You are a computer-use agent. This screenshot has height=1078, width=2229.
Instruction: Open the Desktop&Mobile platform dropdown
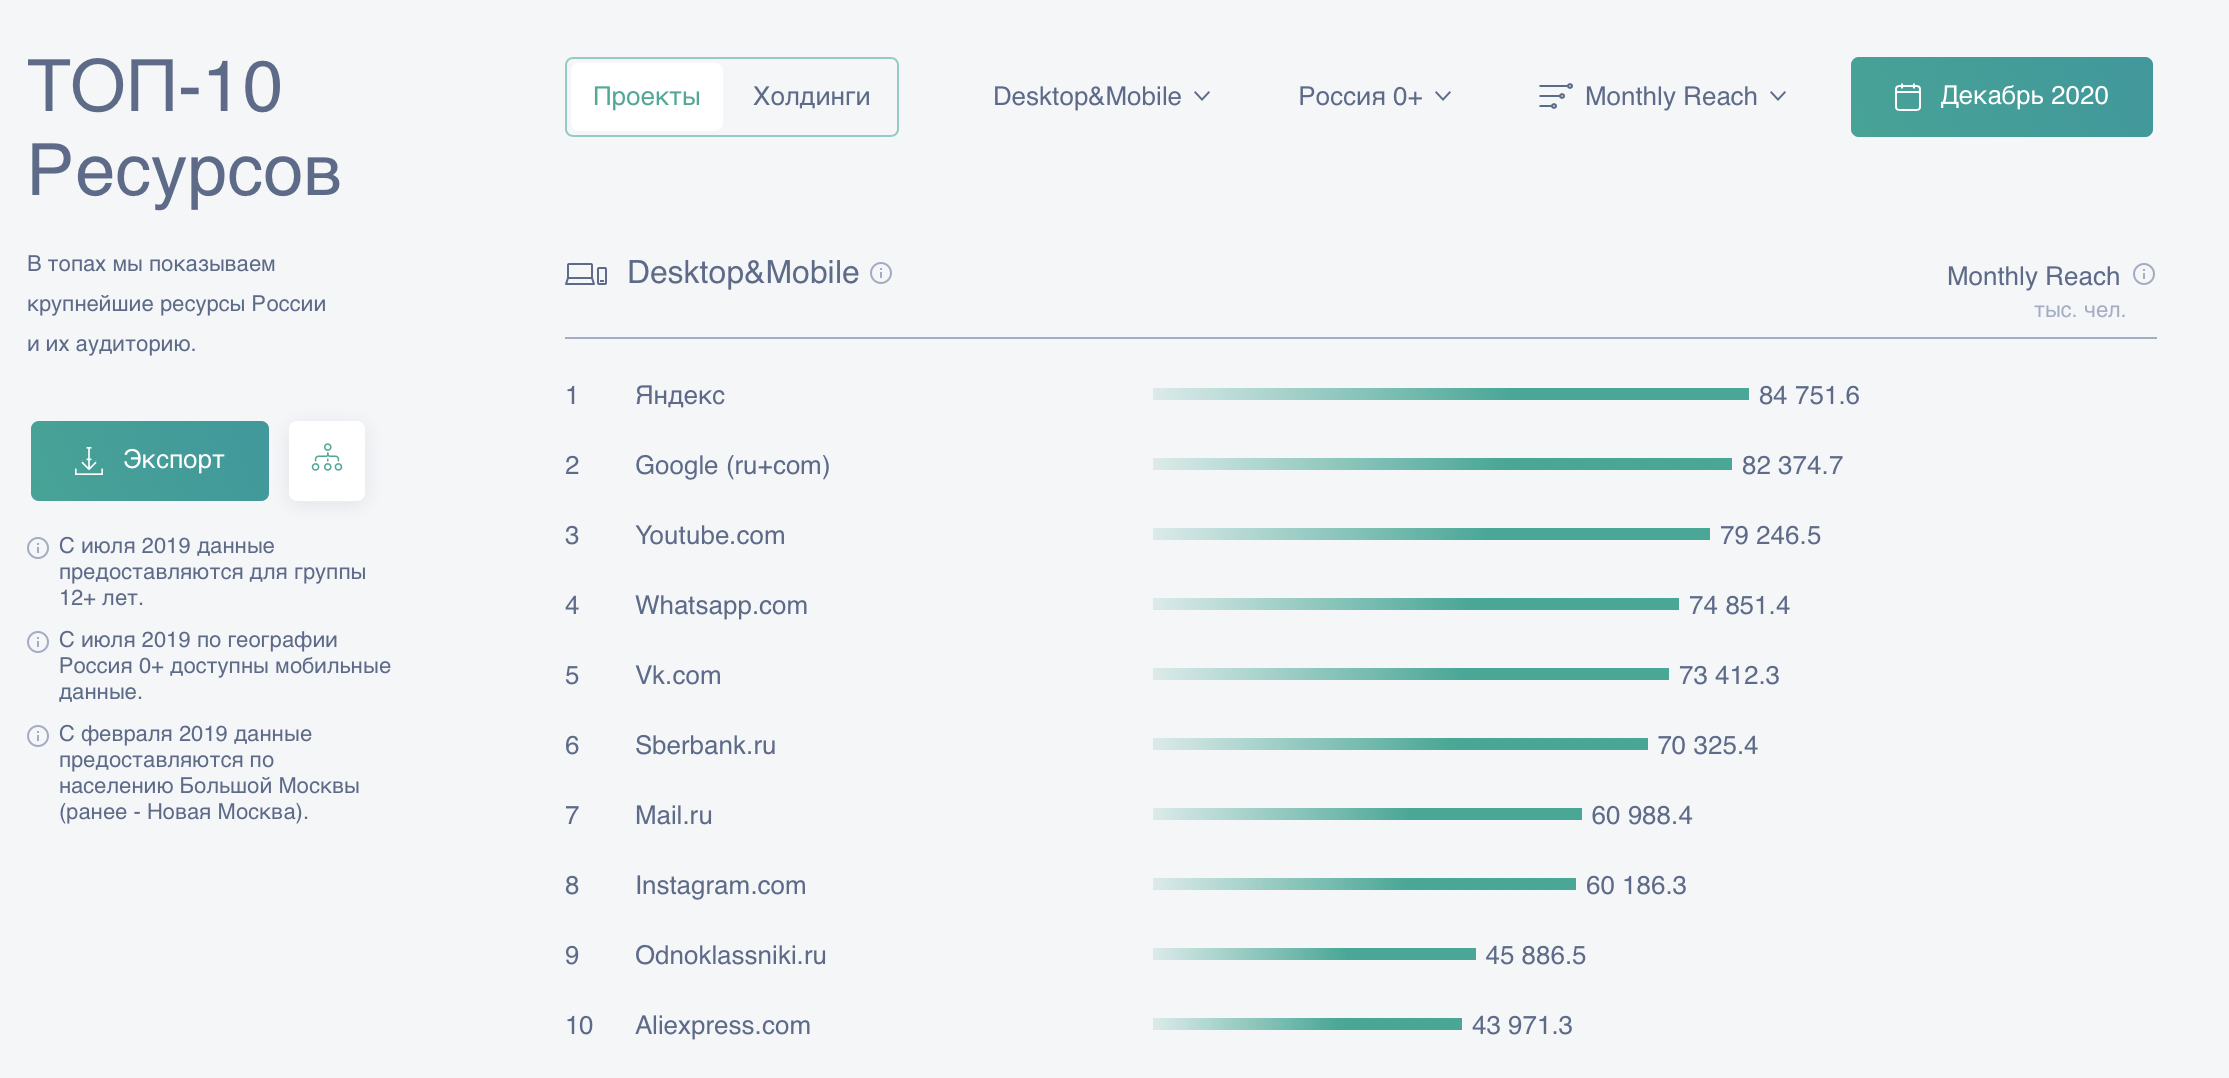1101,96
